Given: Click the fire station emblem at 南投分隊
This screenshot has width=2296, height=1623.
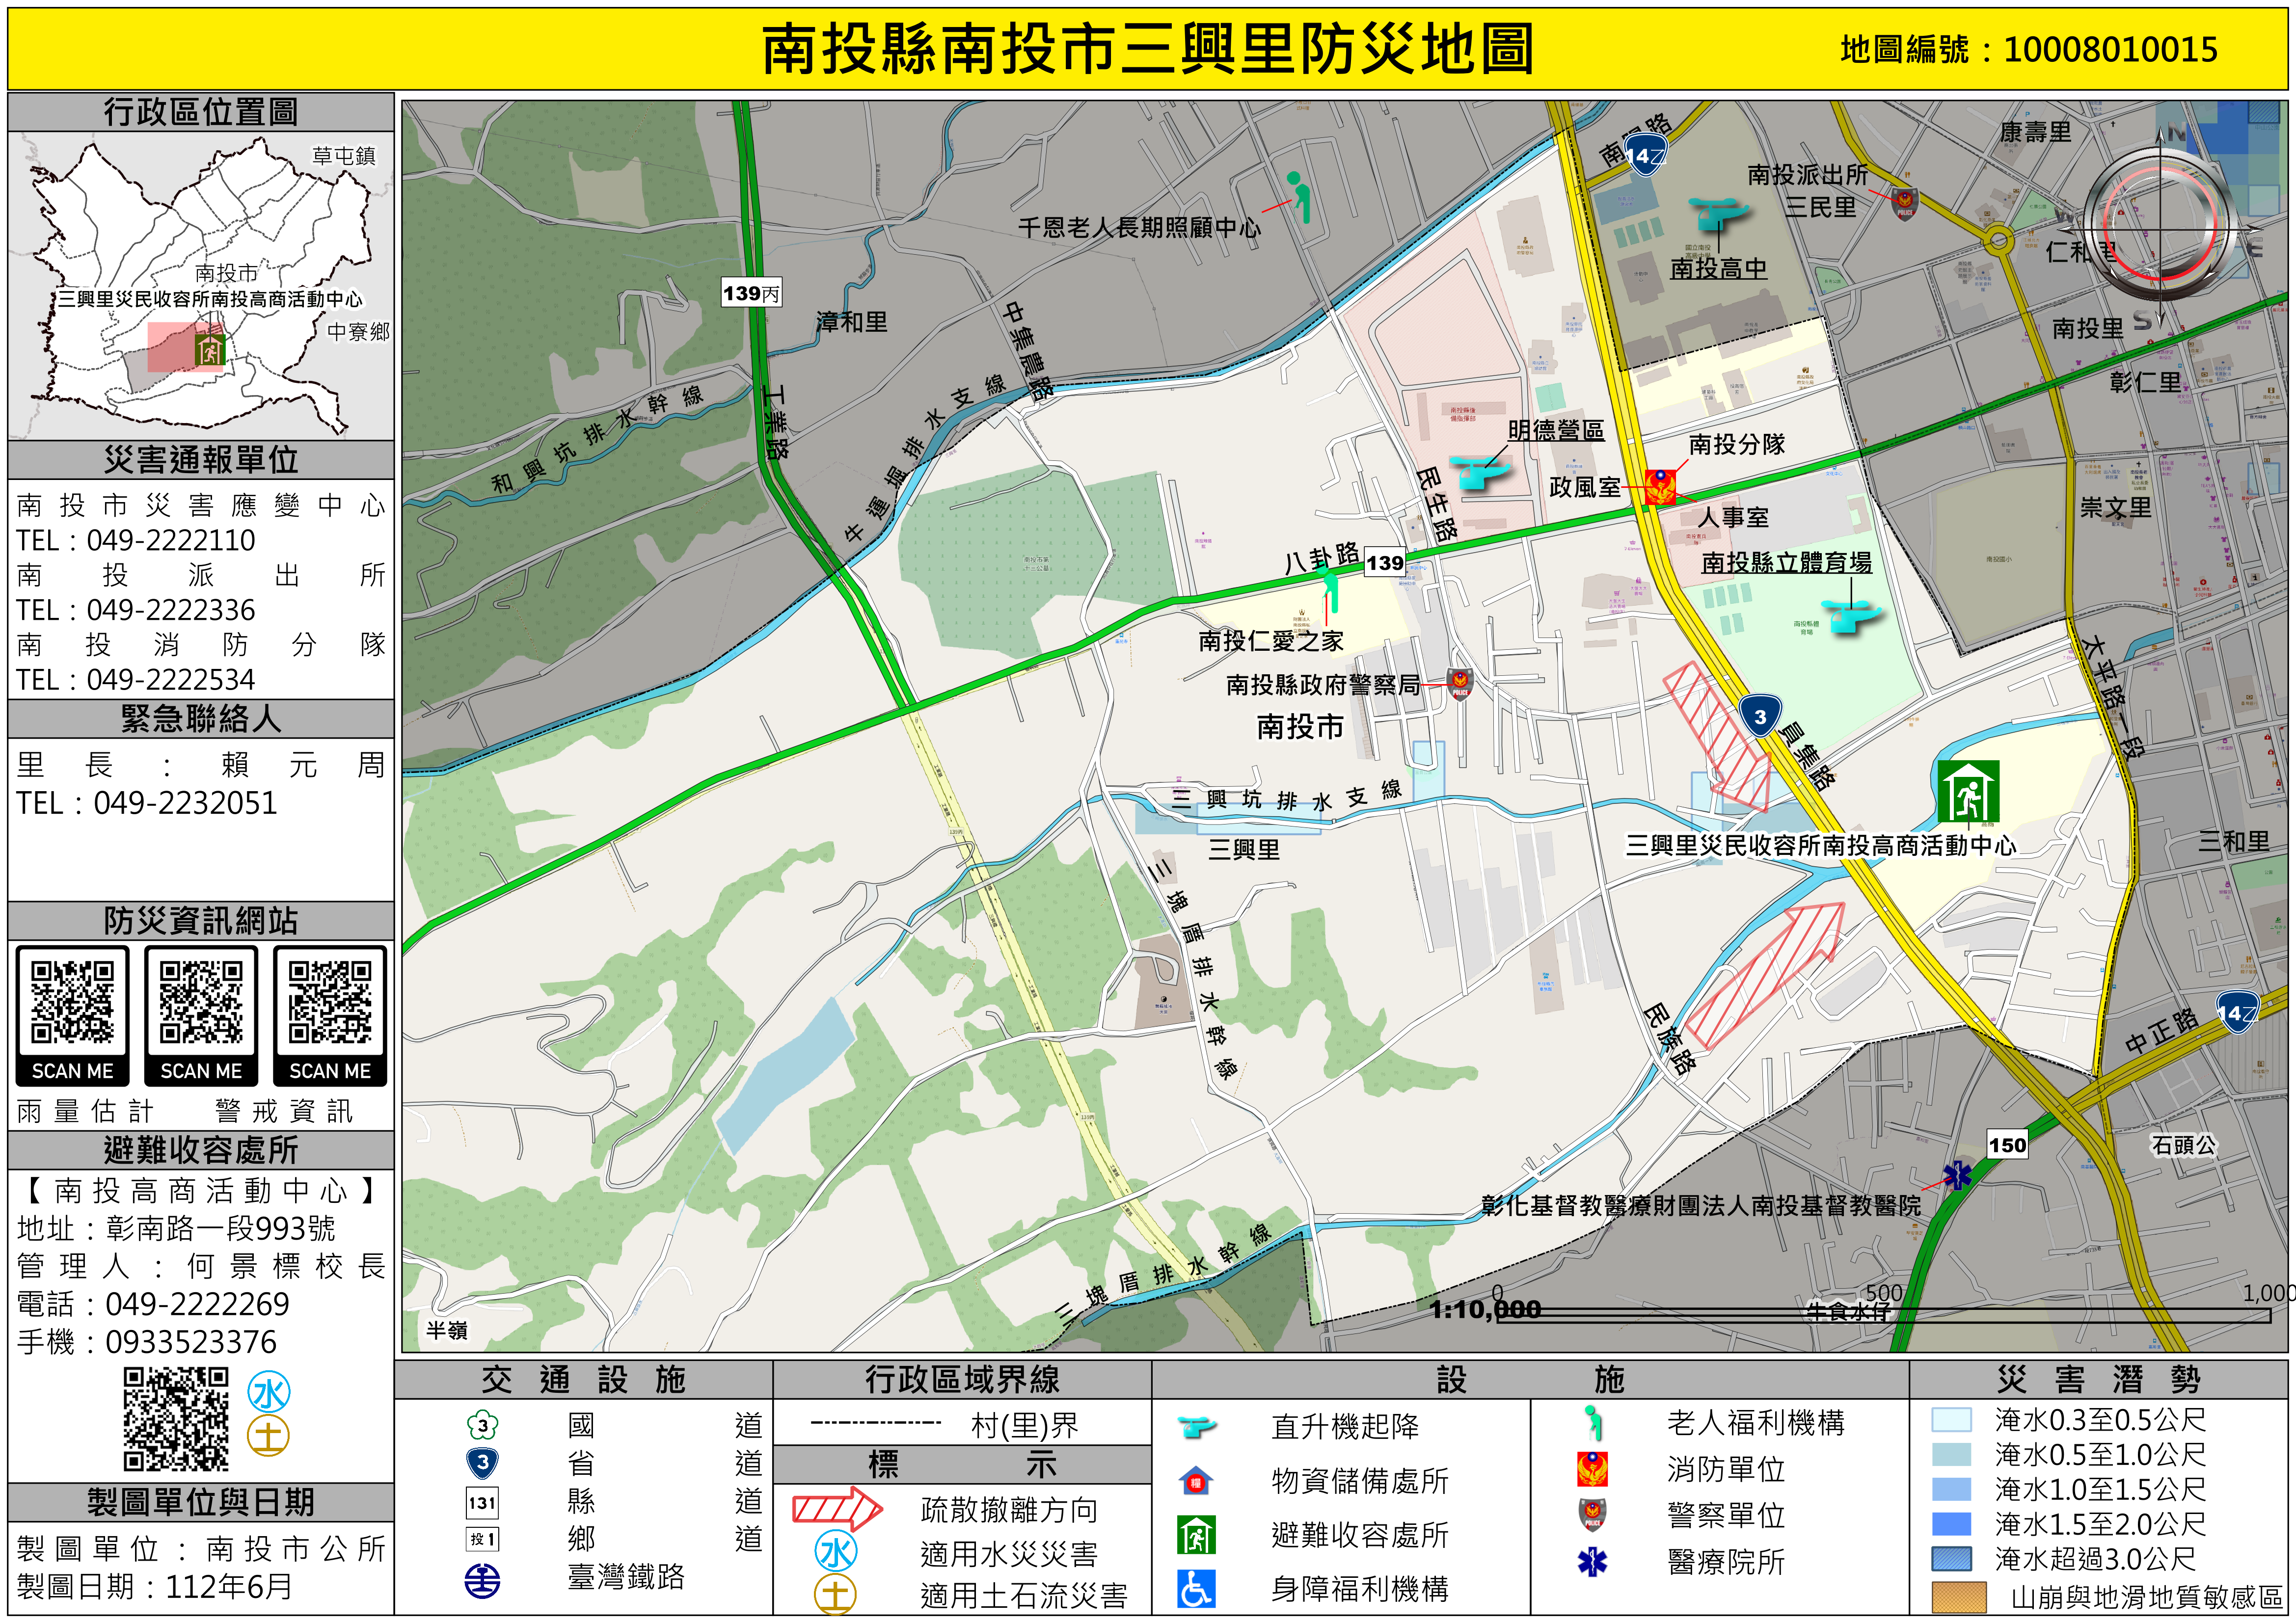Looking at the screenshot, I should 1661,487.
